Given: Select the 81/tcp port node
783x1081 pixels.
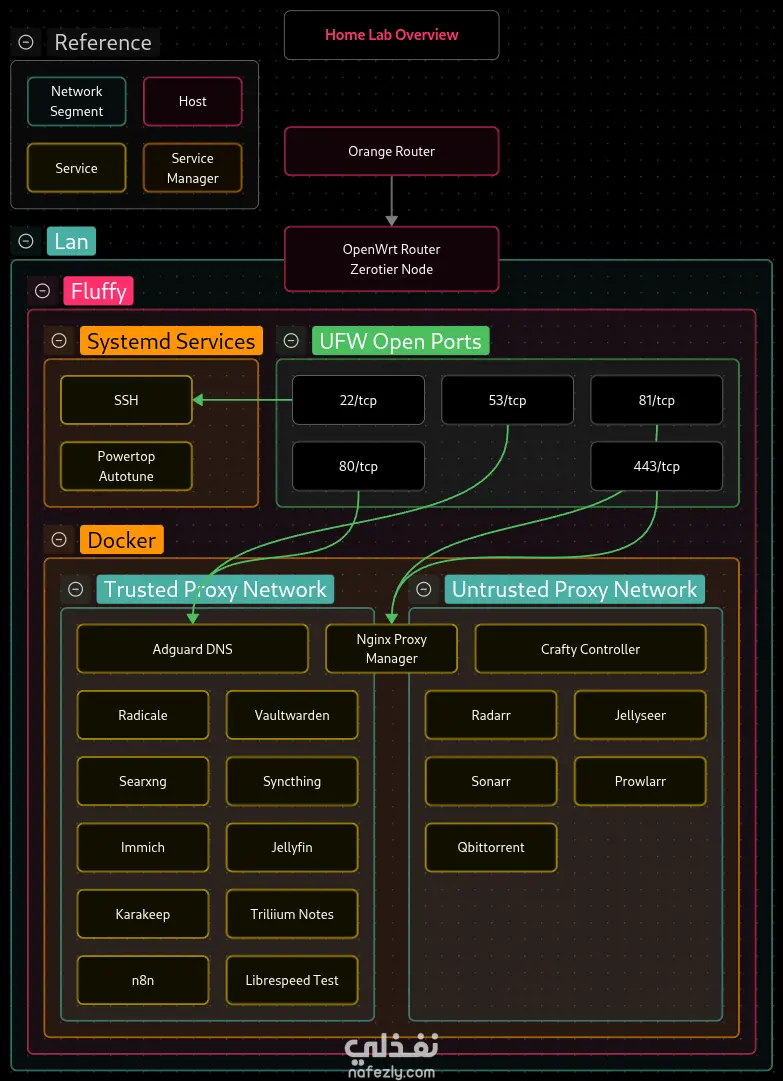Looking at the screenshot, I should pyautogui.click(x=656, y=400).
